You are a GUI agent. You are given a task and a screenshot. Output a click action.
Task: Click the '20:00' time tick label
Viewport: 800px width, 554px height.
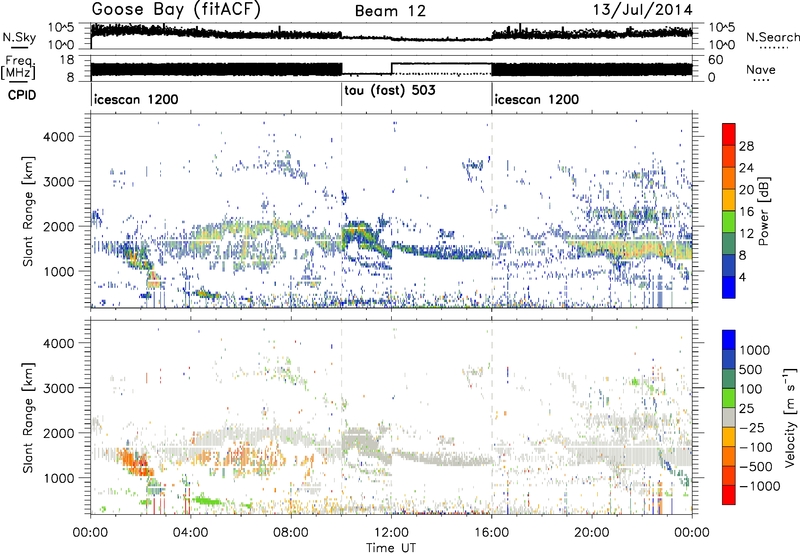(592, 533)
